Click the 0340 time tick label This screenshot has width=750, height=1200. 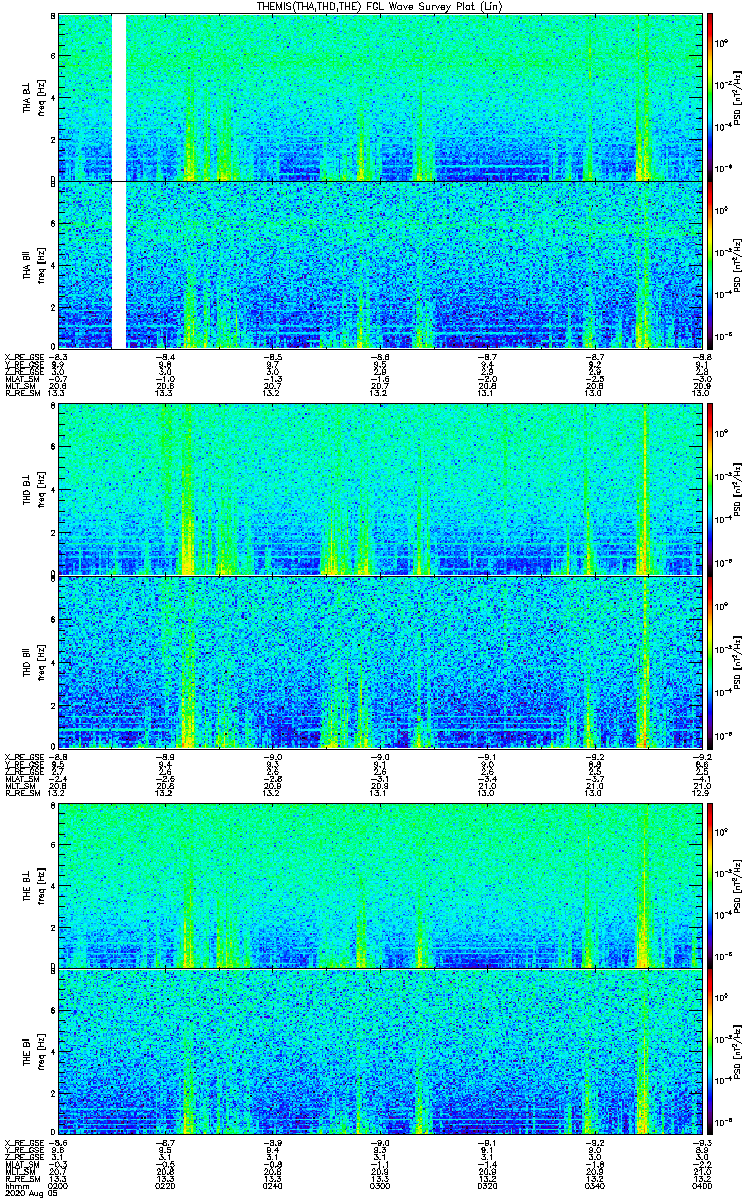(596, 1184)
